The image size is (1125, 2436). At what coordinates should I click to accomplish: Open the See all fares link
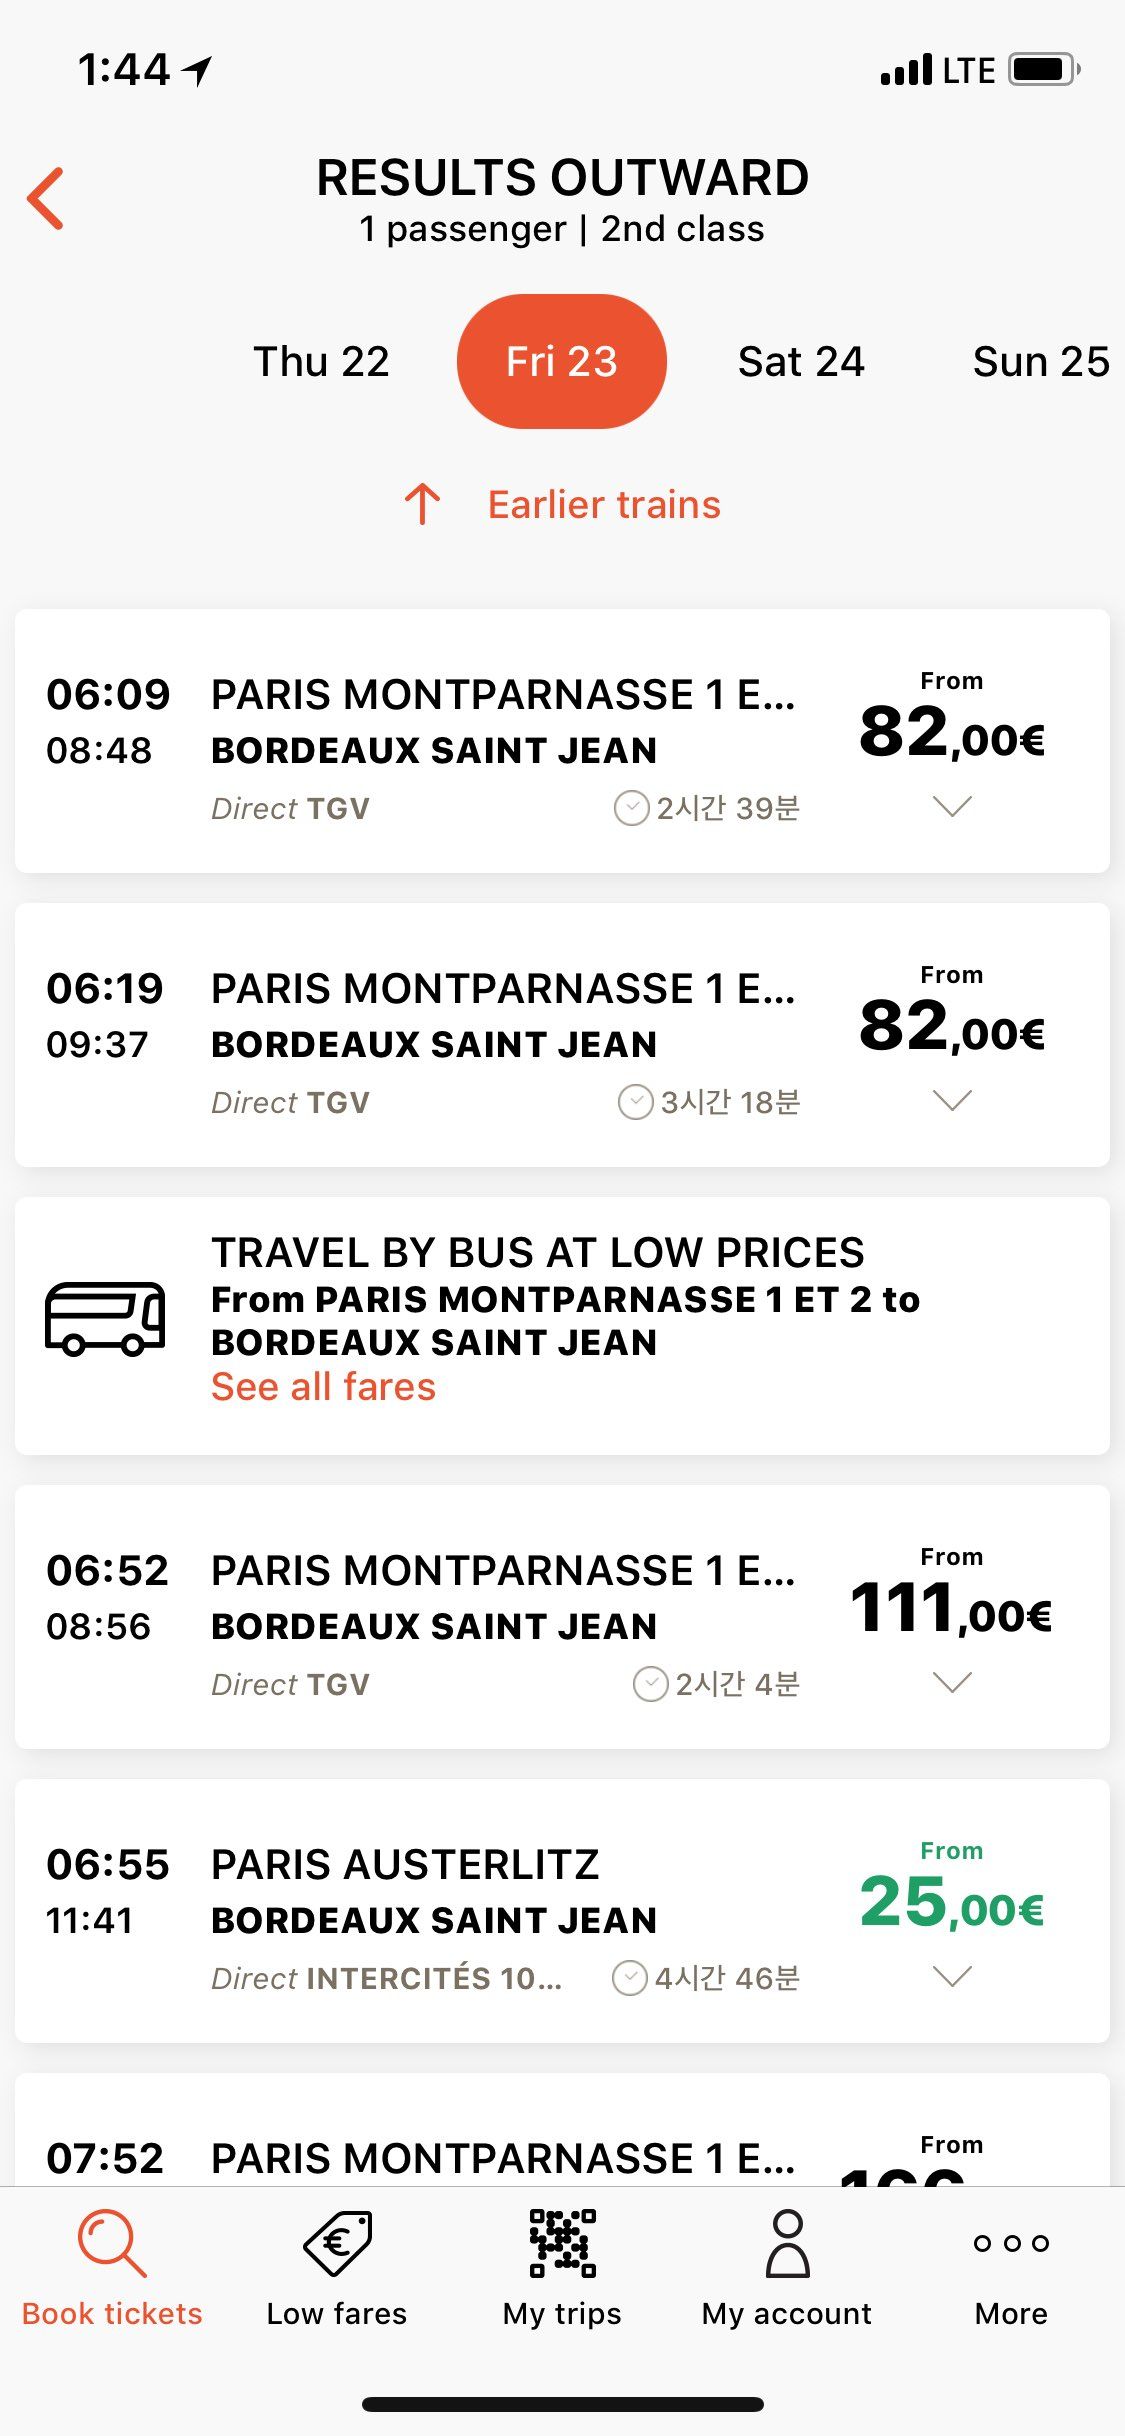coord(324,1387)
